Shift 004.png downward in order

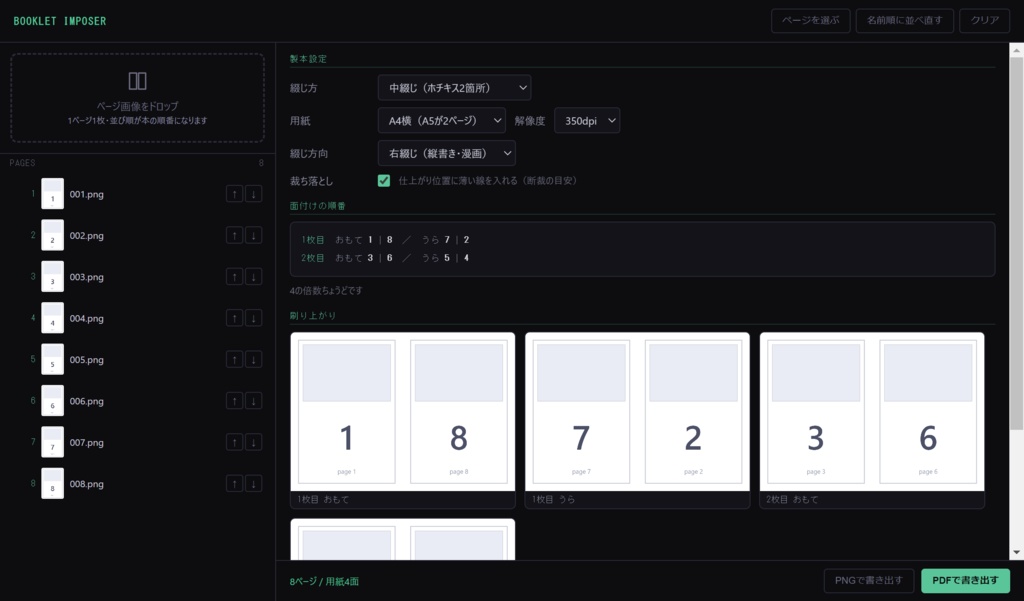(x=253, y=318)
